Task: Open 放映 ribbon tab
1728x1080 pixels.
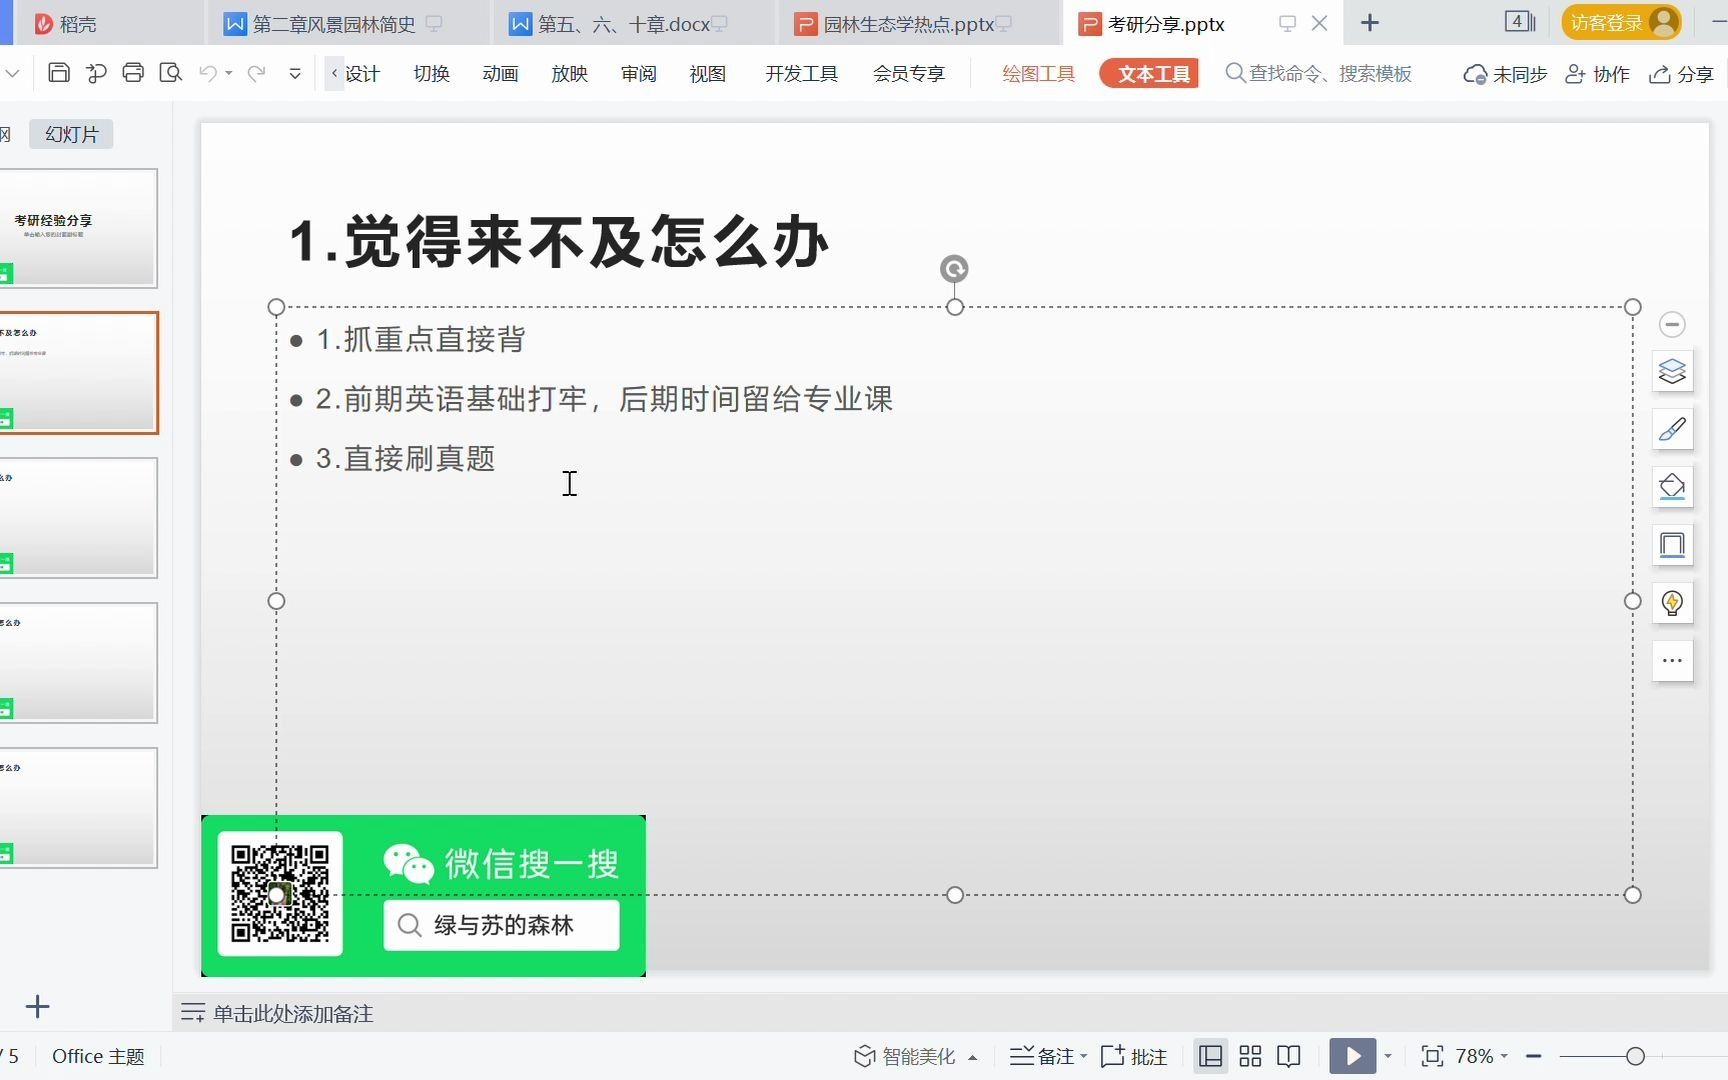Action: click(x=569, y=74)
